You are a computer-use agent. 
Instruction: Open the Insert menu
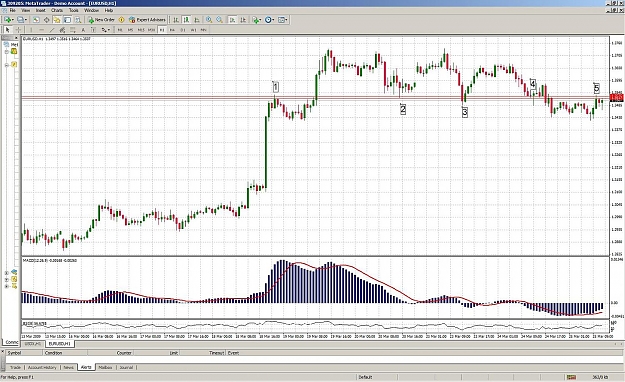(x=40, y=10)
